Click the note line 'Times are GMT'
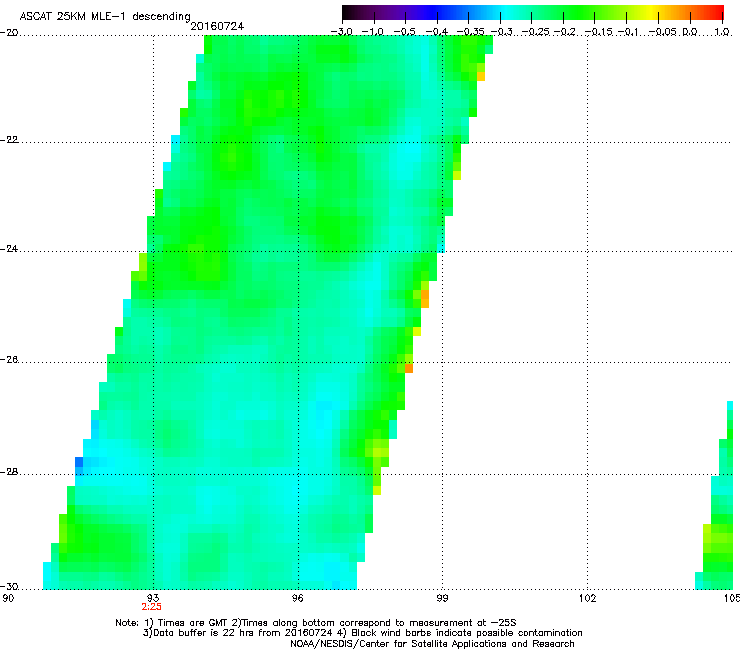This screenshot has width=740, height=650. coord(193,623)
